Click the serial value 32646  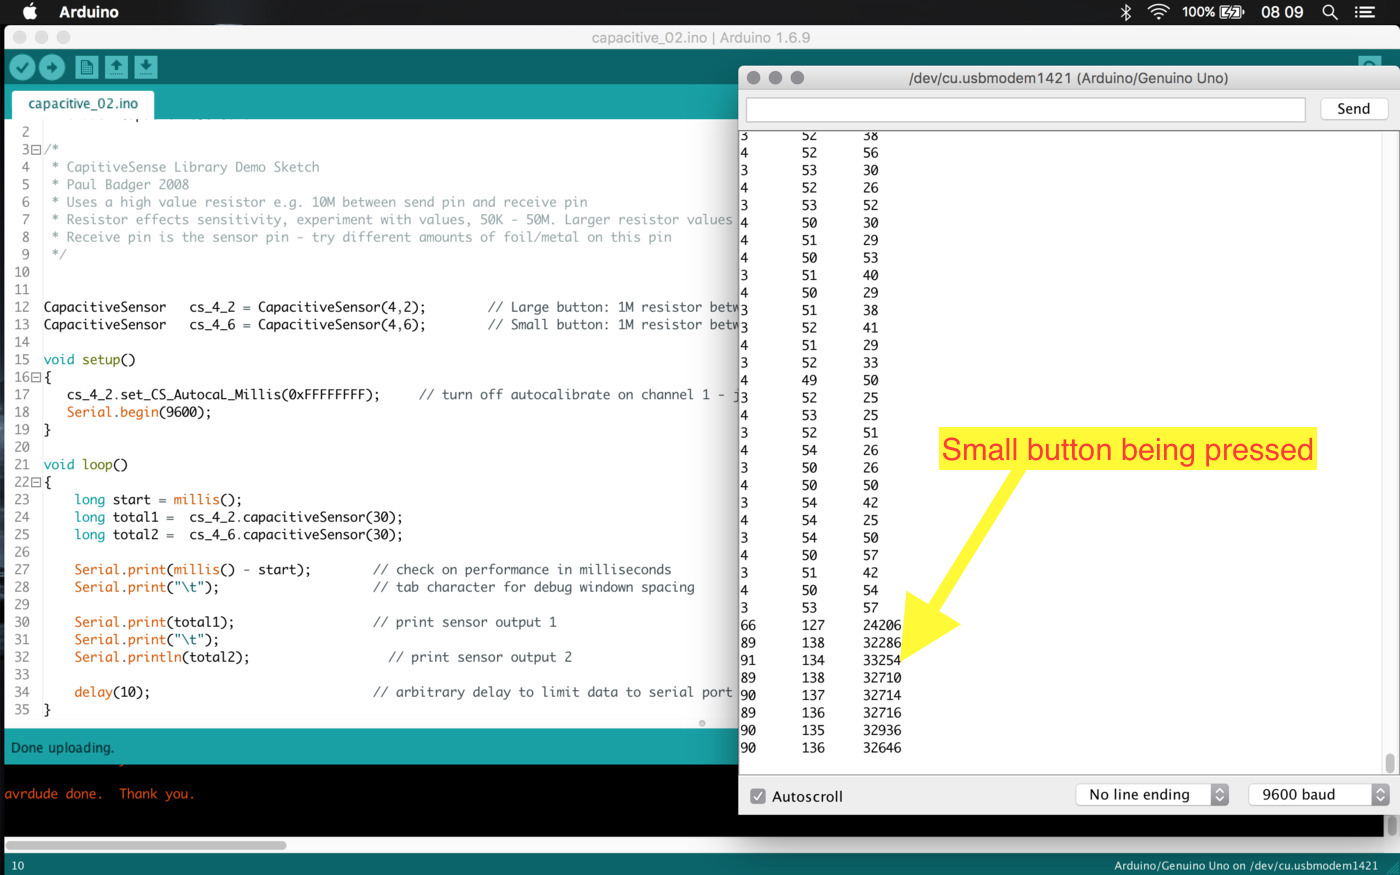(x=882, y=748)
